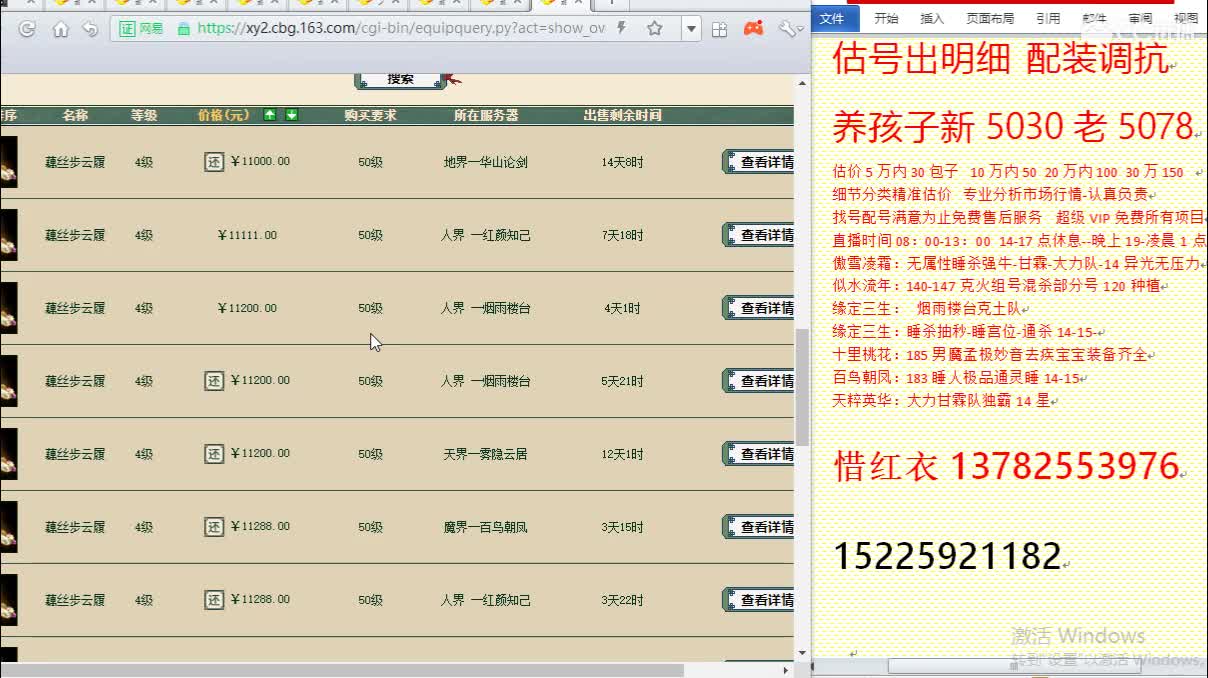Click the Word heading 估号出明细 配装调抗
Viewport: 1208px width, 678px height.
[1001, 59]
